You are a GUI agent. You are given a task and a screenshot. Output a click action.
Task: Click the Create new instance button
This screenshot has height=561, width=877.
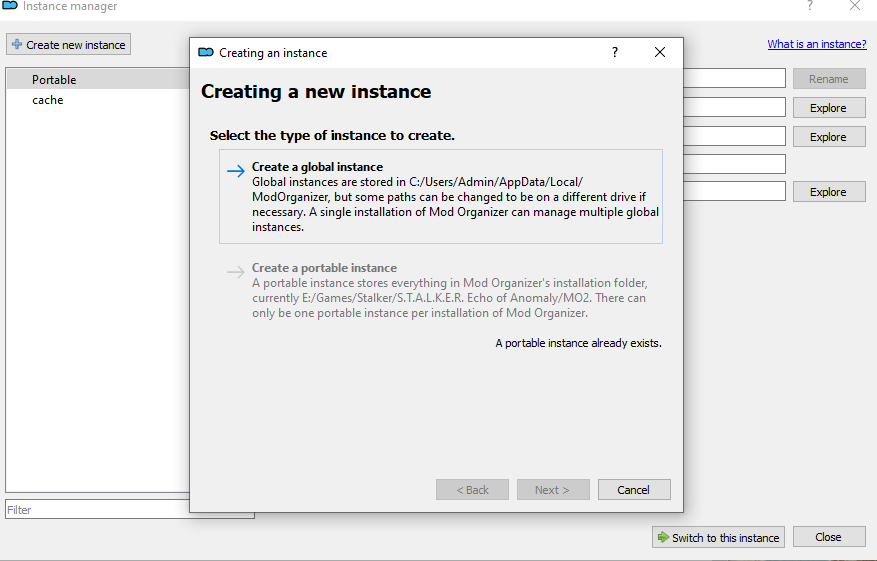coord(68,45)
